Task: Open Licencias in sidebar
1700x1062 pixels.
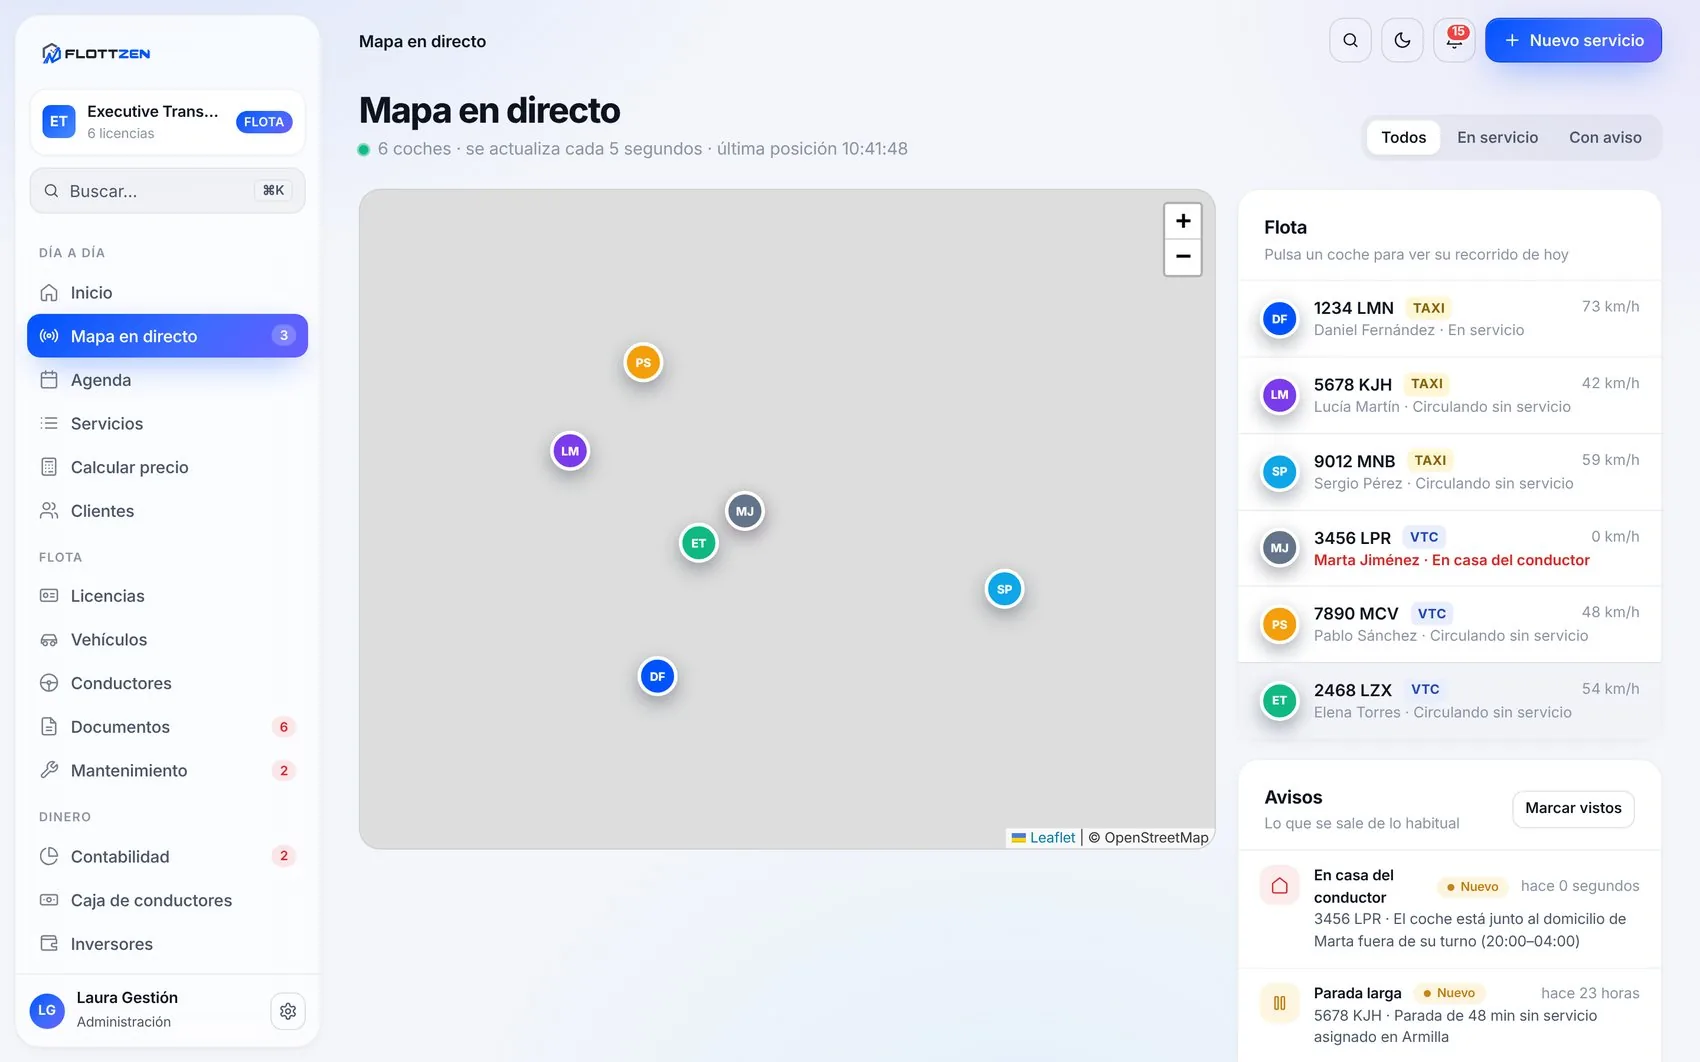Action: (x=167, y=596)
